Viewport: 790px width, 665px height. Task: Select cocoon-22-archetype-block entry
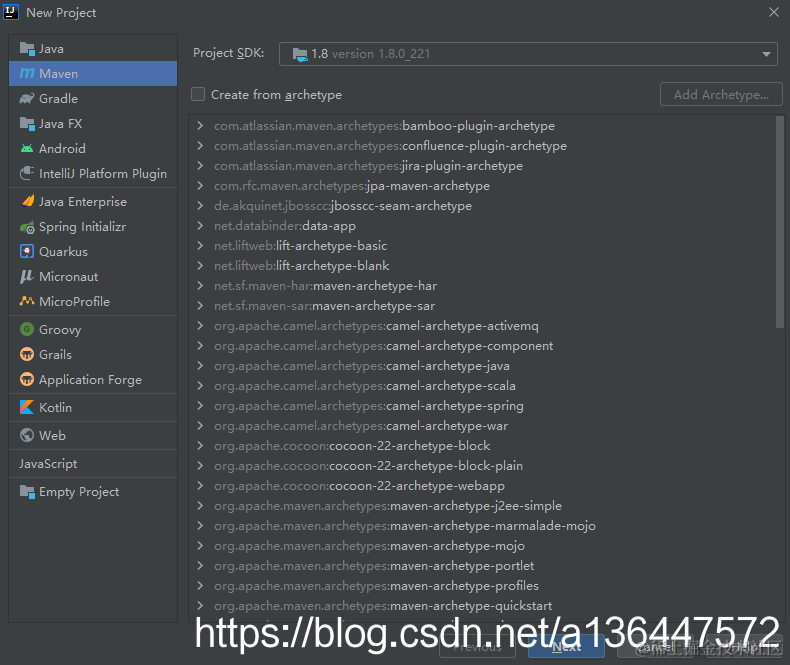pos(352,446)
